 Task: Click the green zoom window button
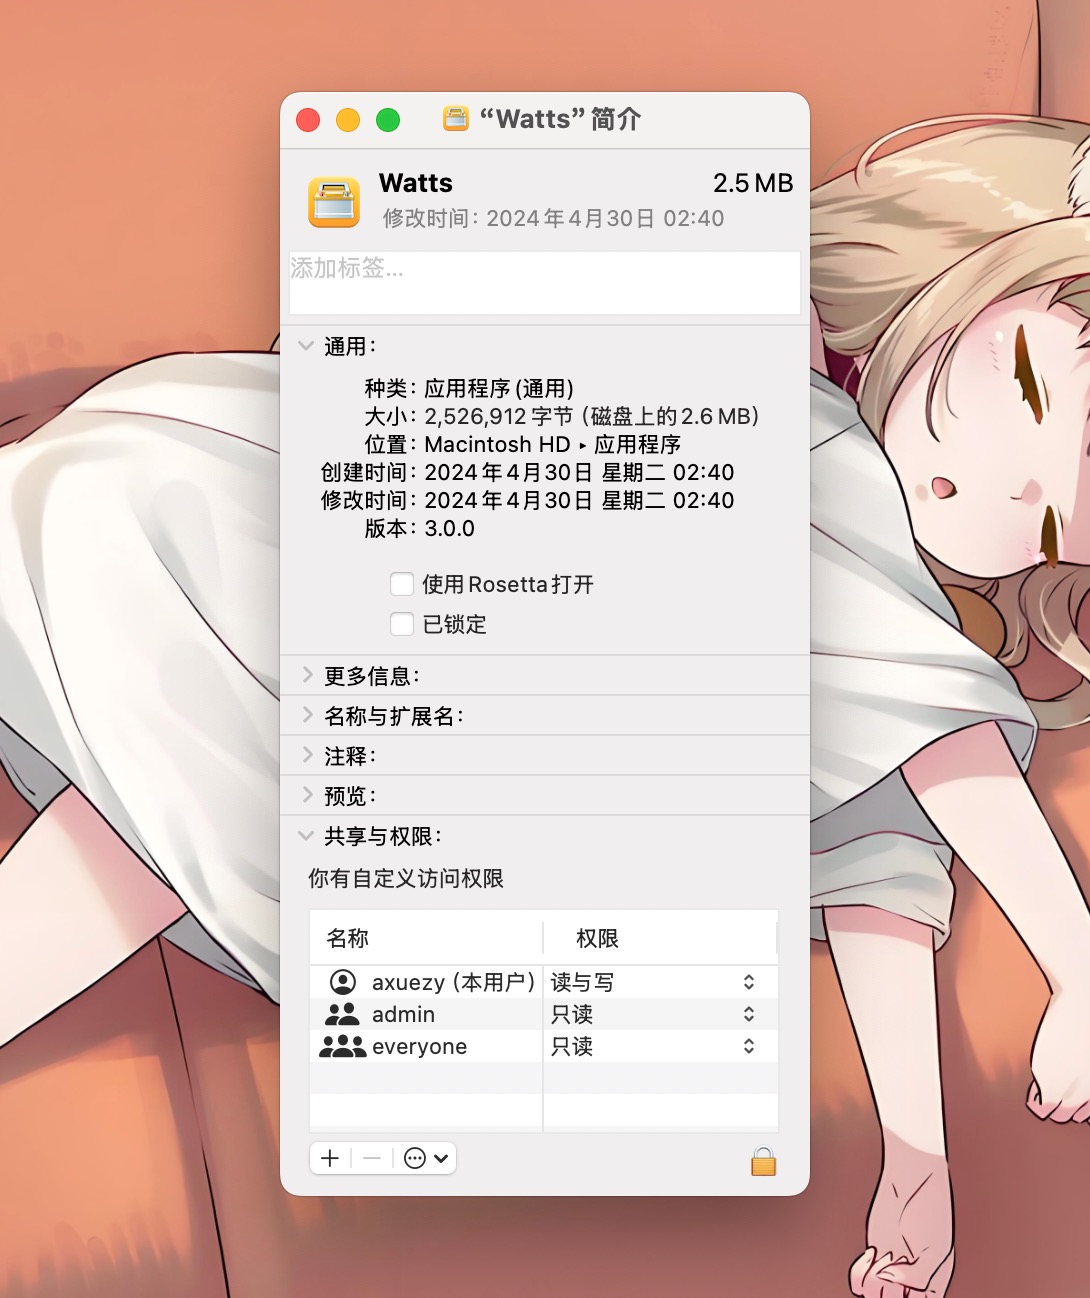(x=388, y=120)
